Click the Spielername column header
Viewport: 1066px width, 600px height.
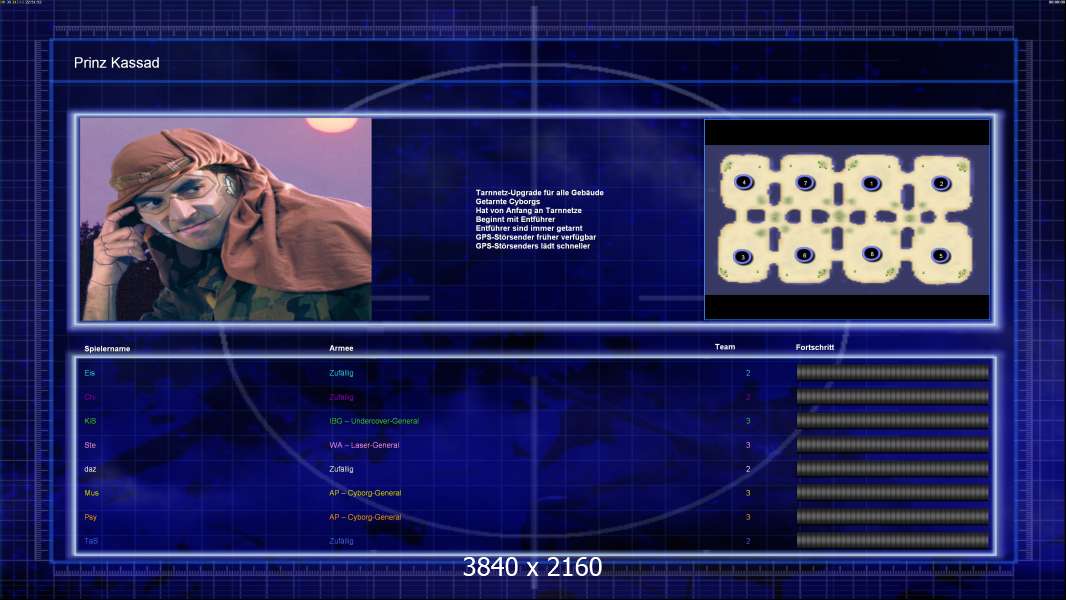tap(107, 349)
